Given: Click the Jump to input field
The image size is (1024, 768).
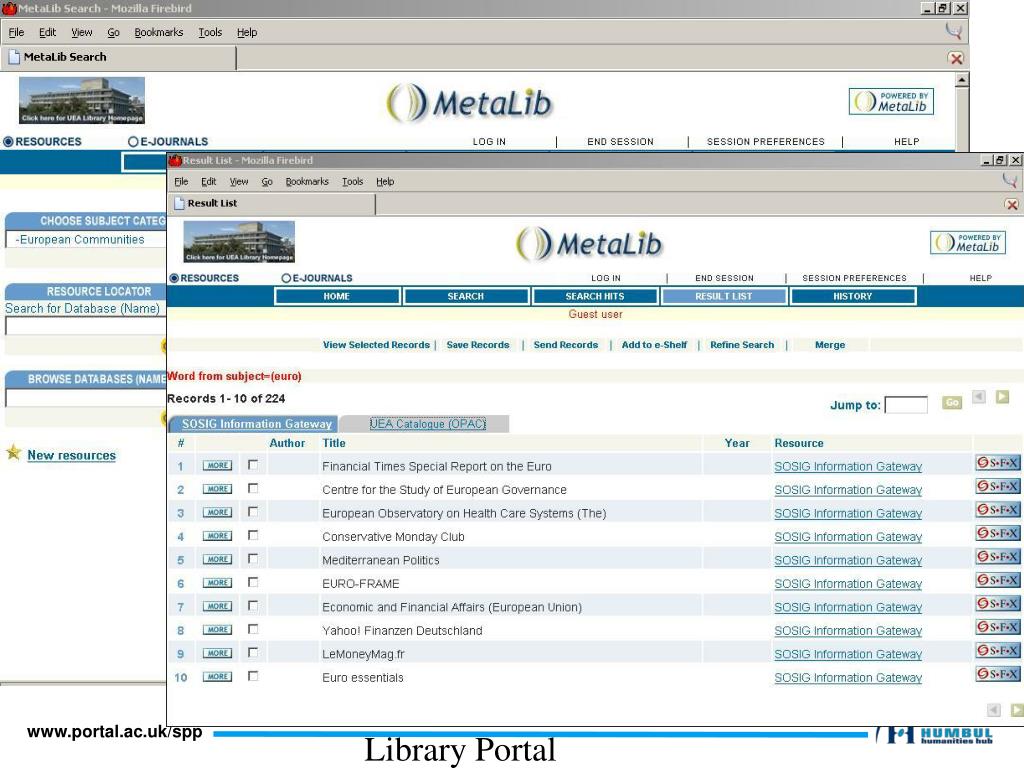Looking at the screenshot, I should pos(906,405).
